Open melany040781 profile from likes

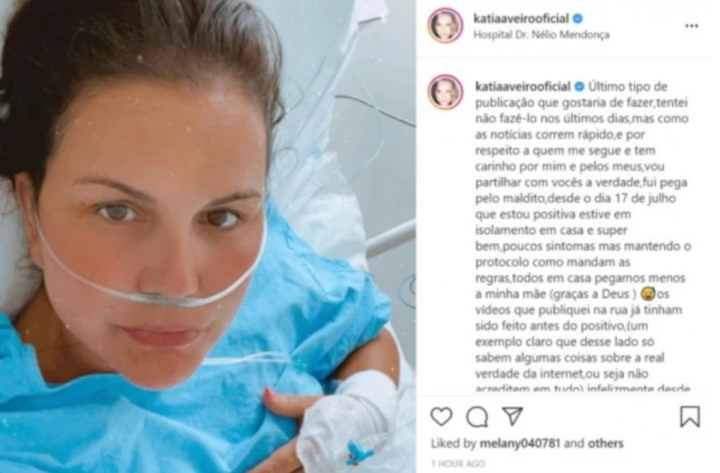click(x=520, y=443)
